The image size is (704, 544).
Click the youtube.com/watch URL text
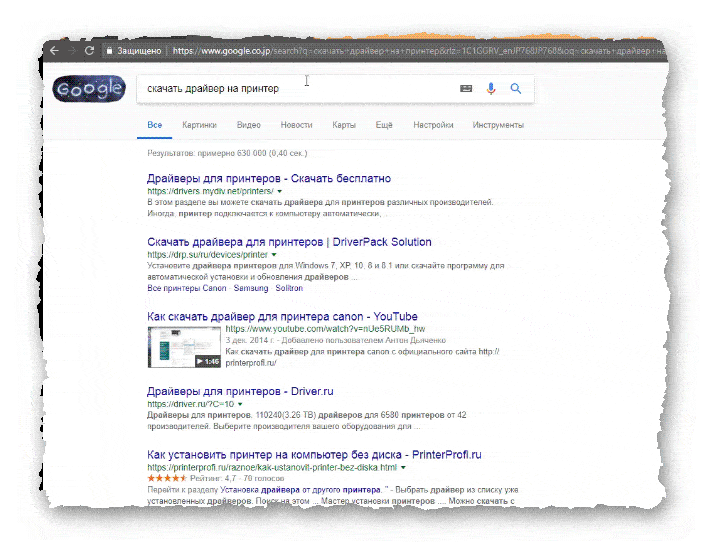[325, 329]
